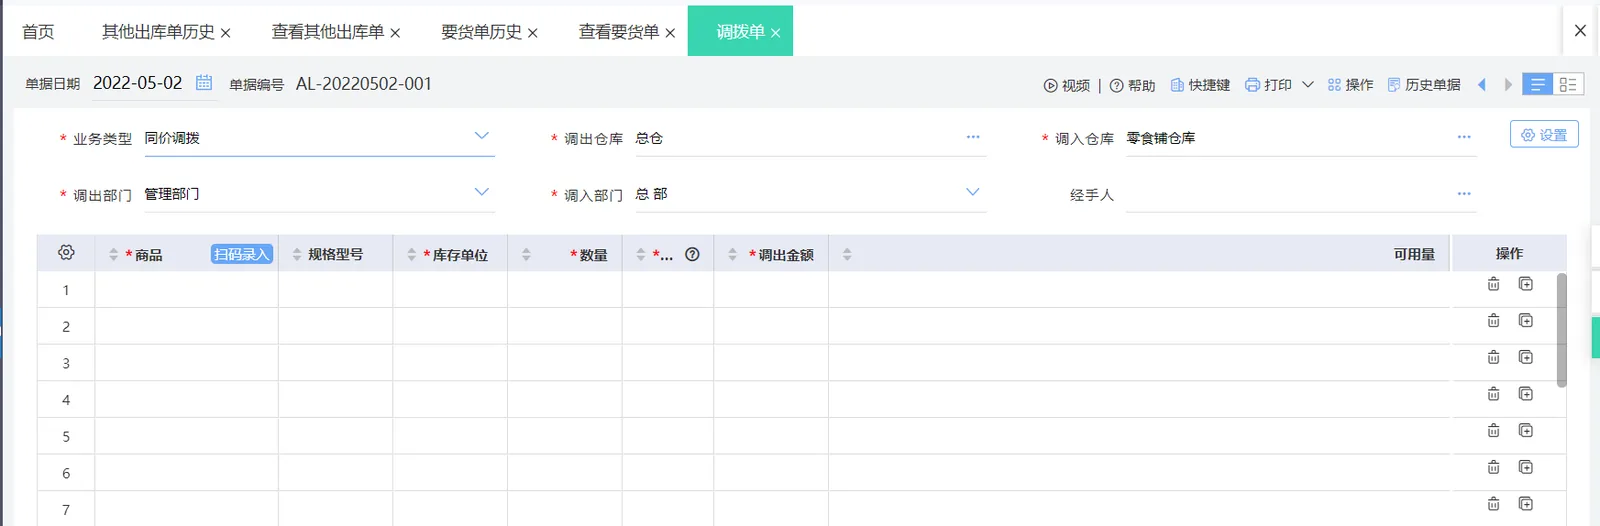
Task: Open 历史单据 history documents
Action: (1424, 85)
